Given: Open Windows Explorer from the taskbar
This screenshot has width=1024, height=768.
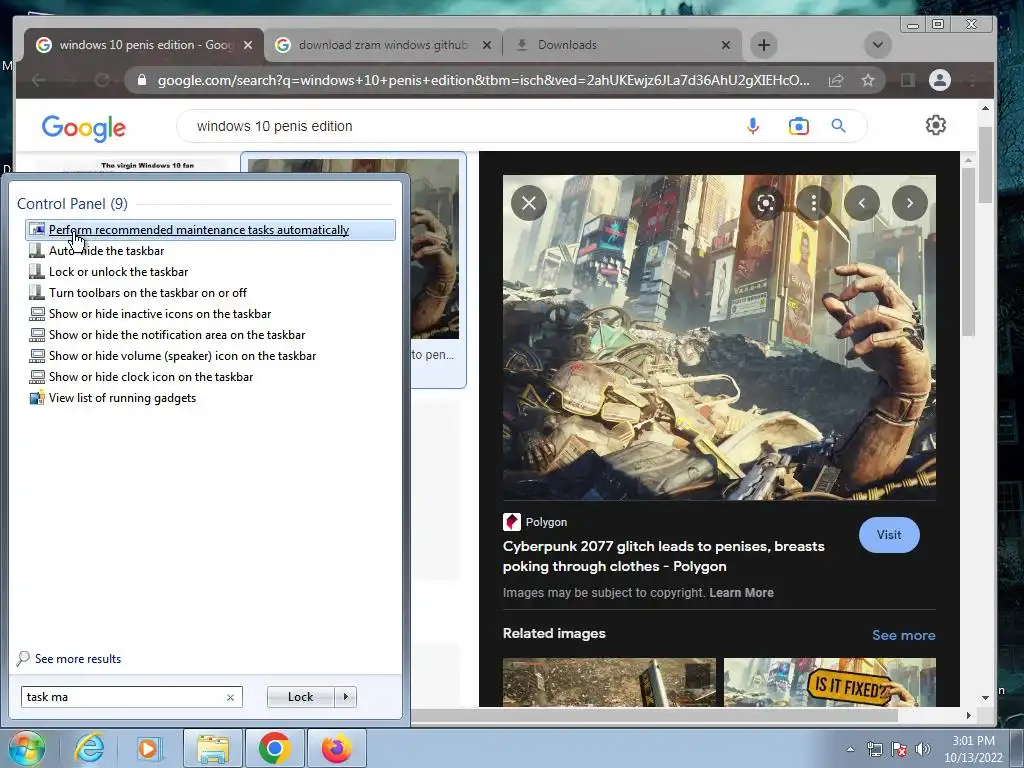Looking at the screenshot, I should [x=213, y=748].
